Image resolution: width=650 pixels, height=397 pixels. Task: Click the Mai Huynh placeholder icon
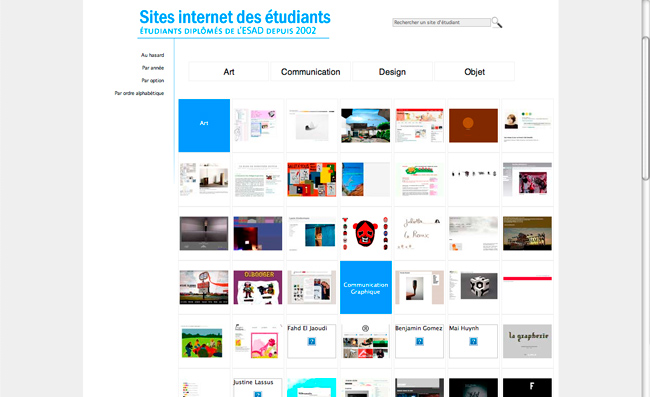tap(473, 341)
